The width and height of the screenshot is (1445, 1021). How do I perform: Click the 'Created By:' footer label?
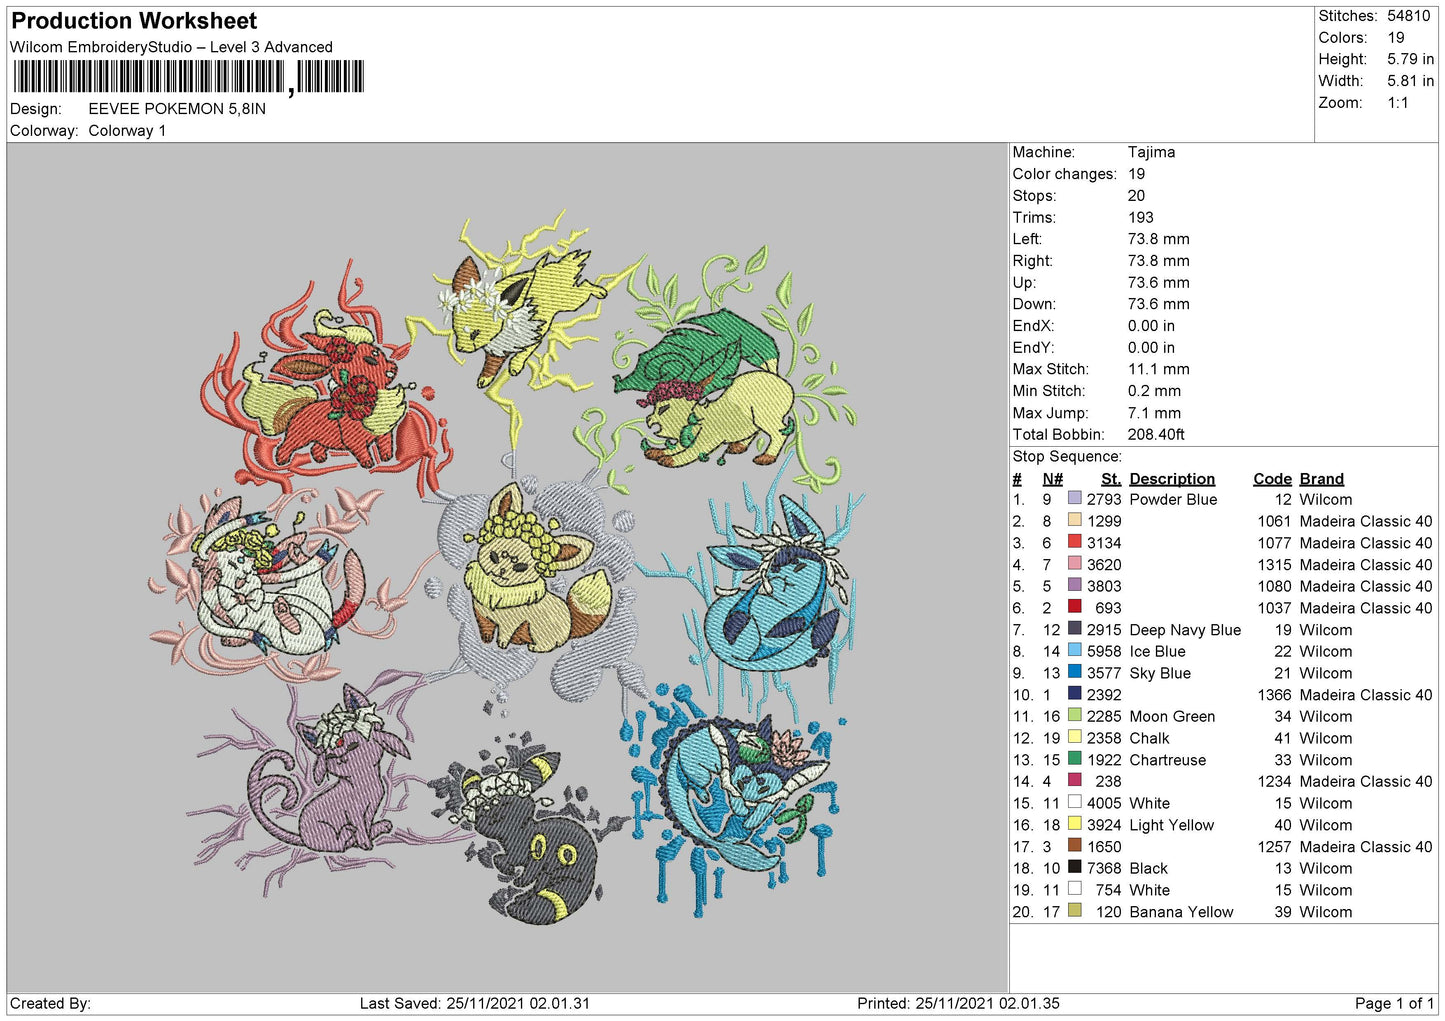[50, 1003]
